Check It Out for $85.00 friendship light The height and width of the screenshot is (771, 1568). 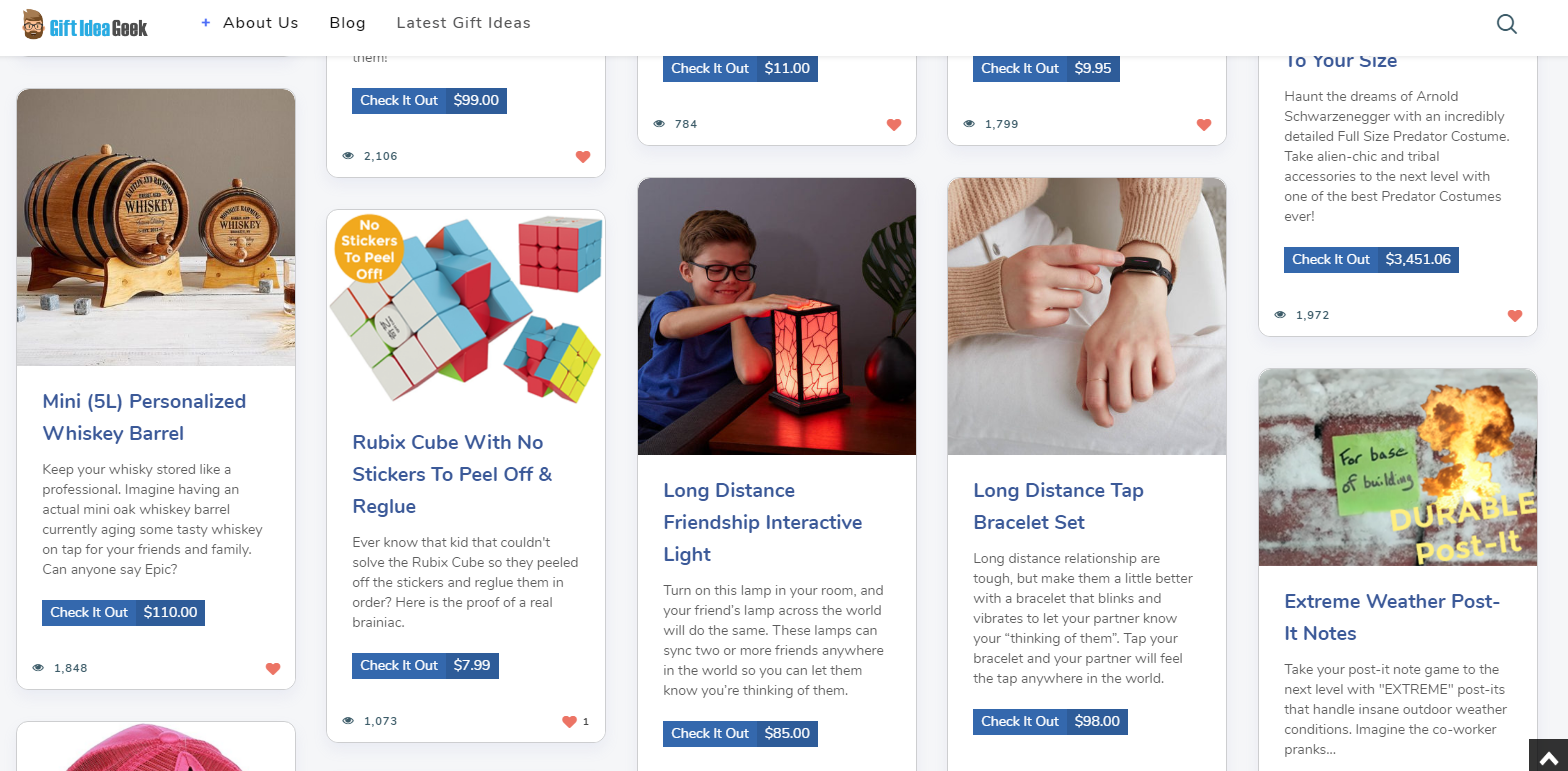740,733
